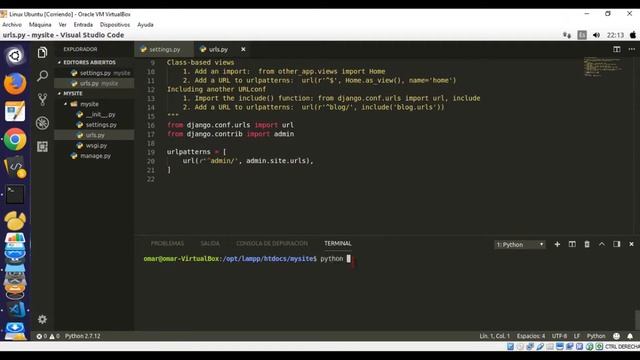The height and width of the screenshot is (360, 640).
Task: Move the panel to the right side
Action: coord(617,244)
